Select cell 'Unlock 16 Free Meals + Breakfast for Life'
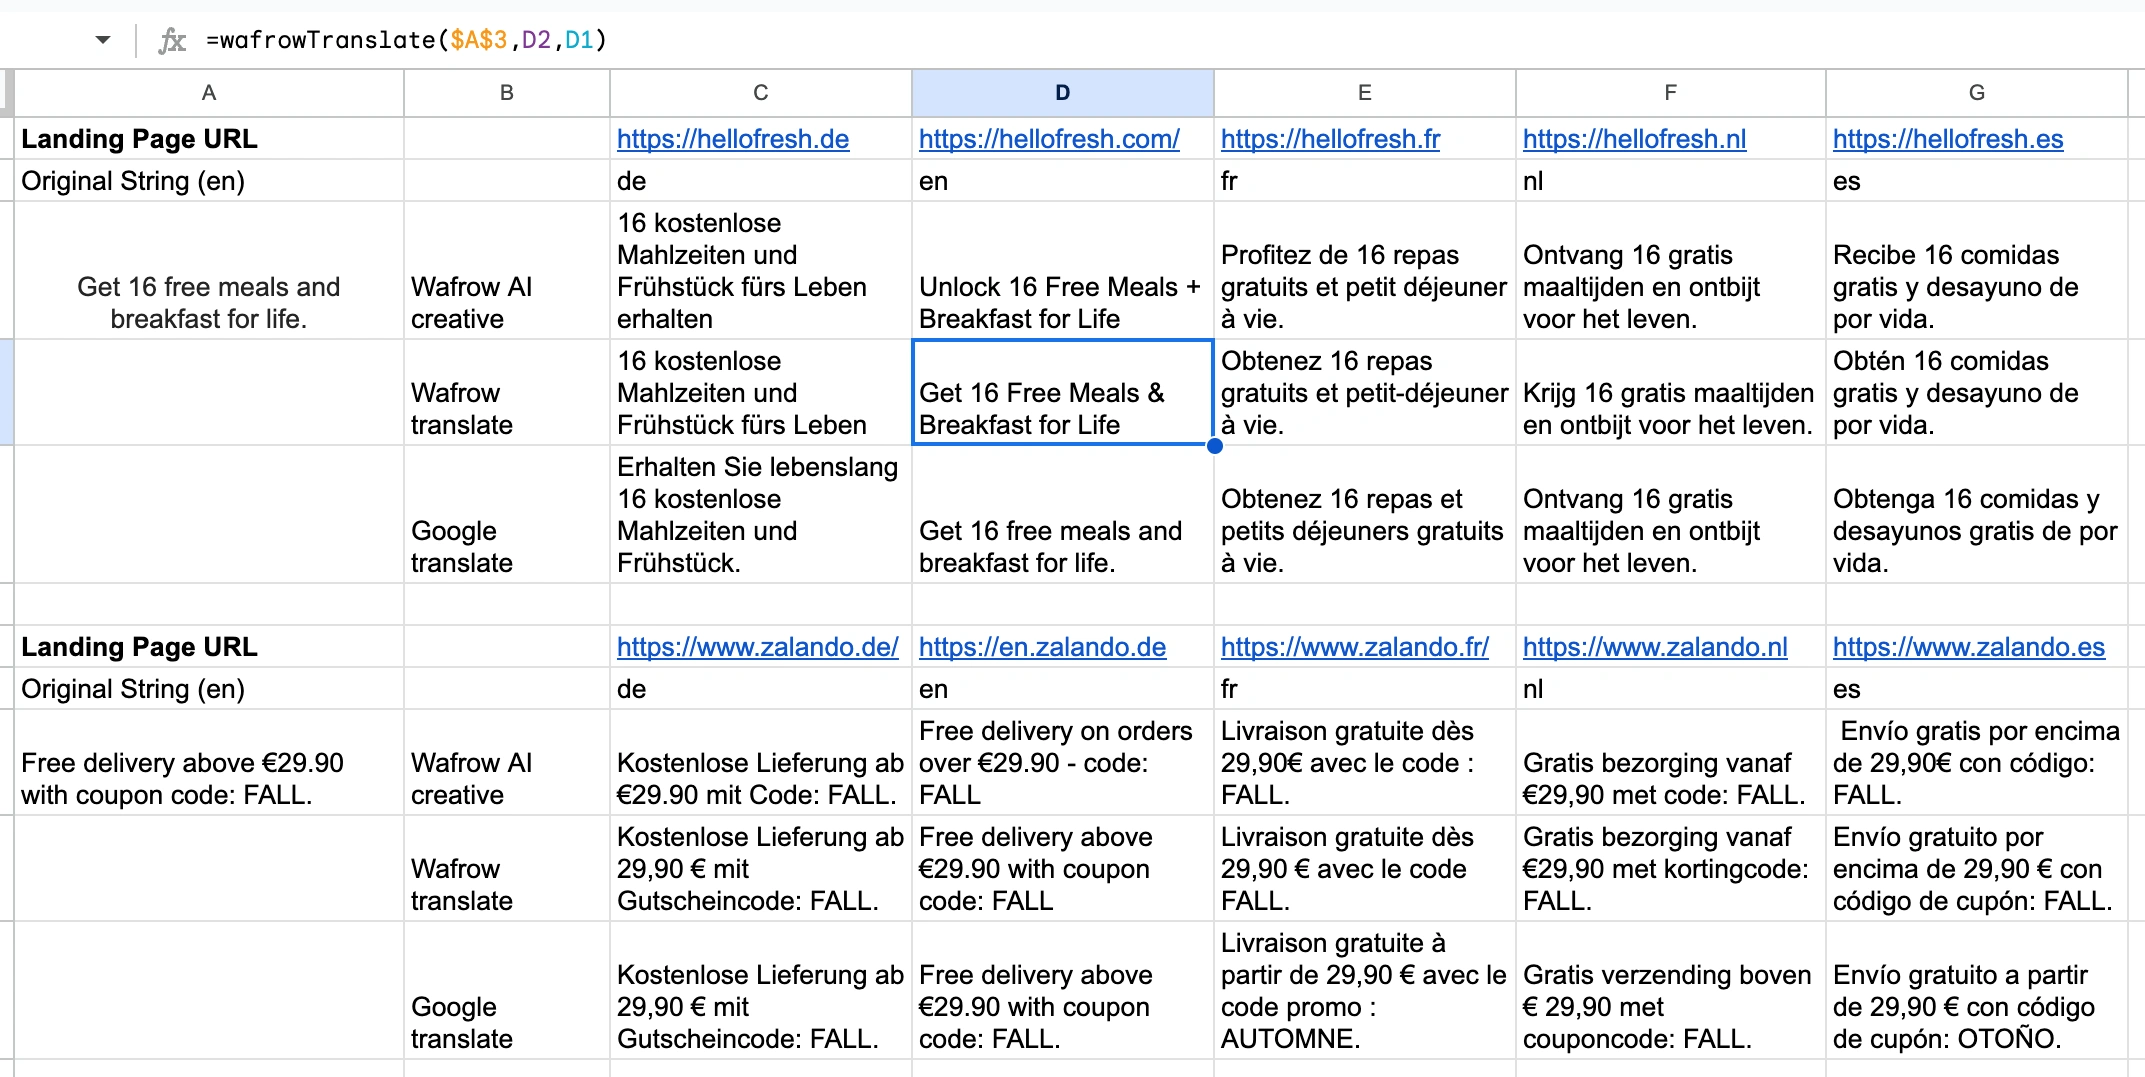Image resolution: width=2145 pixels, height=1077 pixels. tap(1063, 270)
